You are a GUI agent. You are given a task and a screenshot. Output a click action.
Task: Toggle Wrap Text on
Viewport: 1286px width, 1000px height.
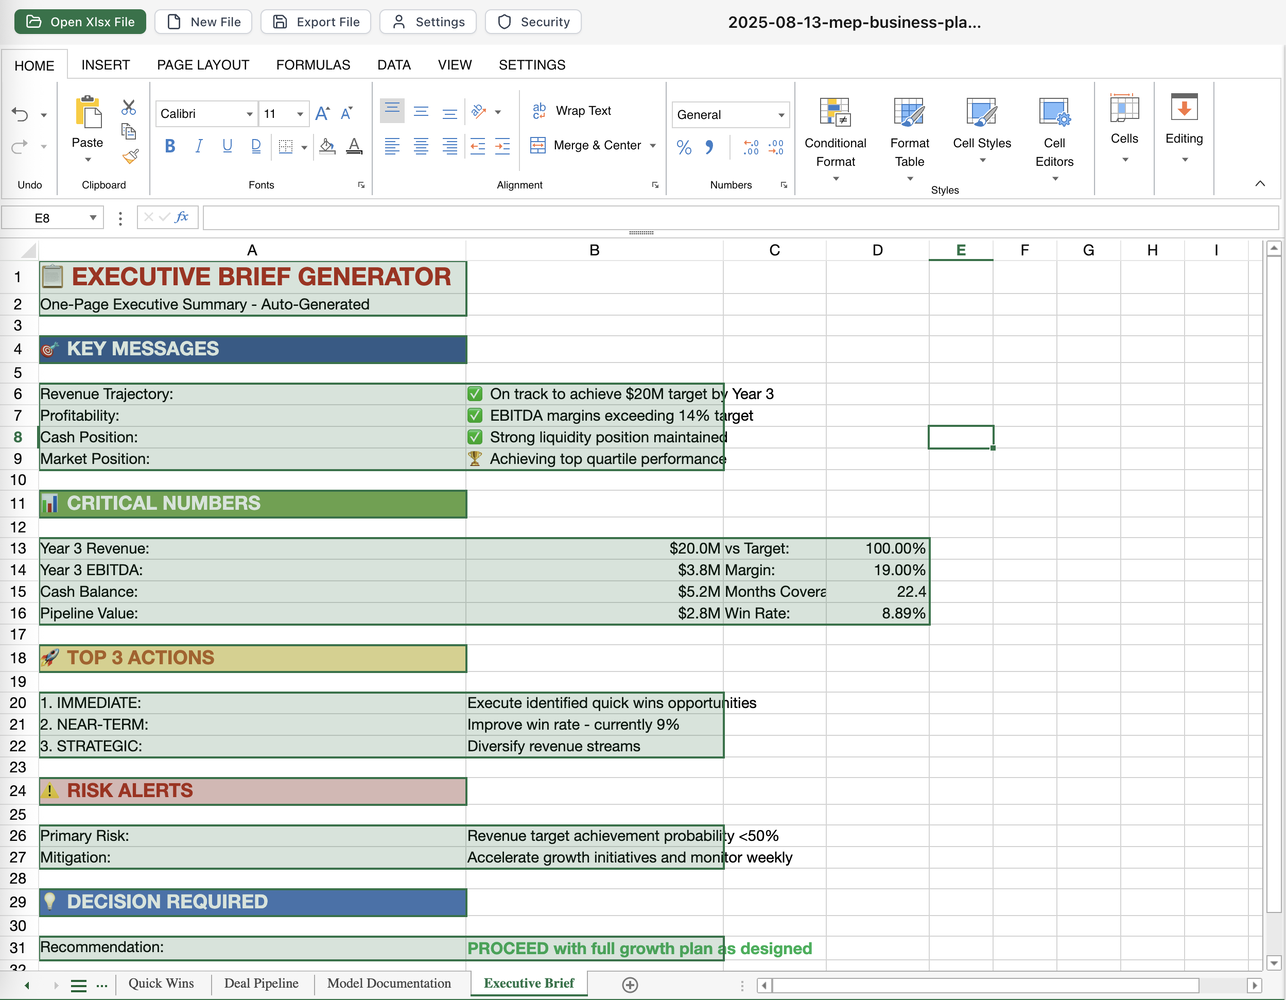pyautogui.click(x=571, y=111)
